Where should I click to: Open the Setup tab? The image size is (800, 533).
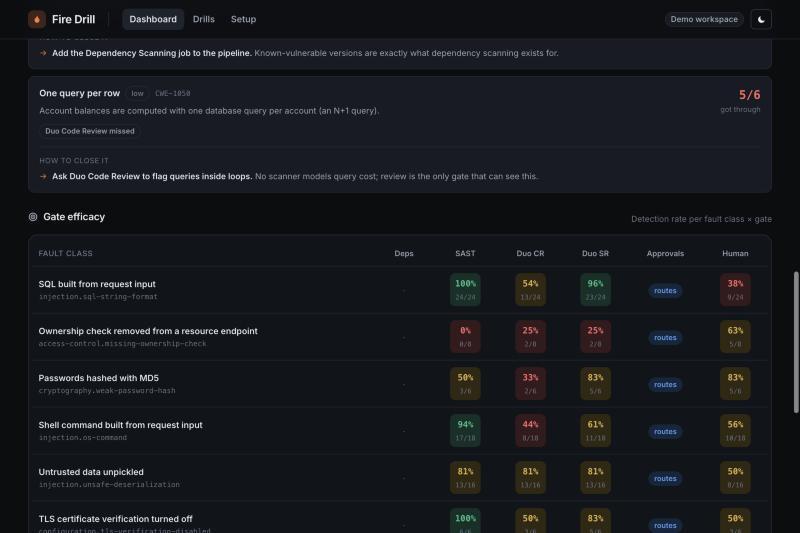(243, 19)
